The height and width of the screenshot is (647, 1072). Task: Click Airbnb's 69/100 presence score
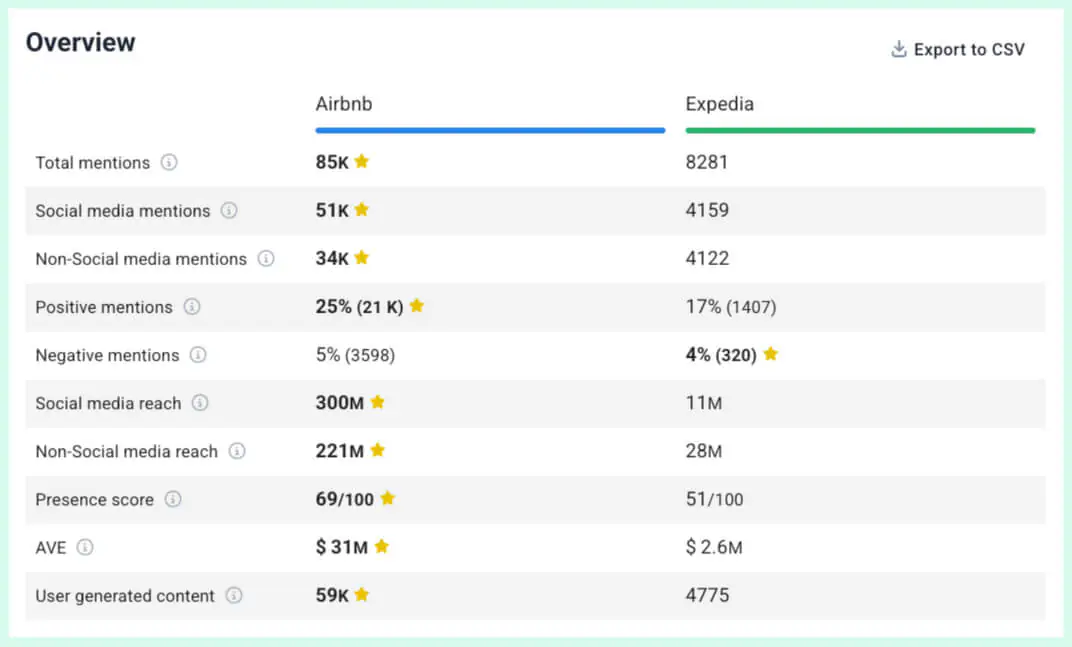point(345,499)
